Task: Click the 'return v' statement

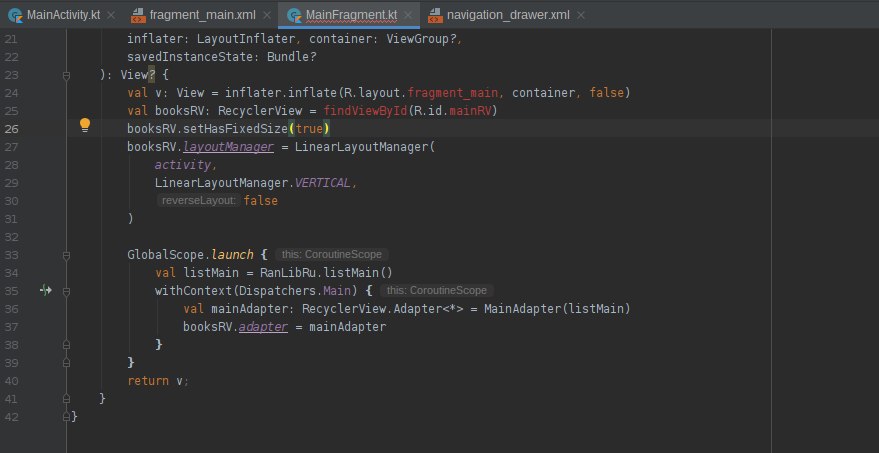Action: click(x=155, y=381)
